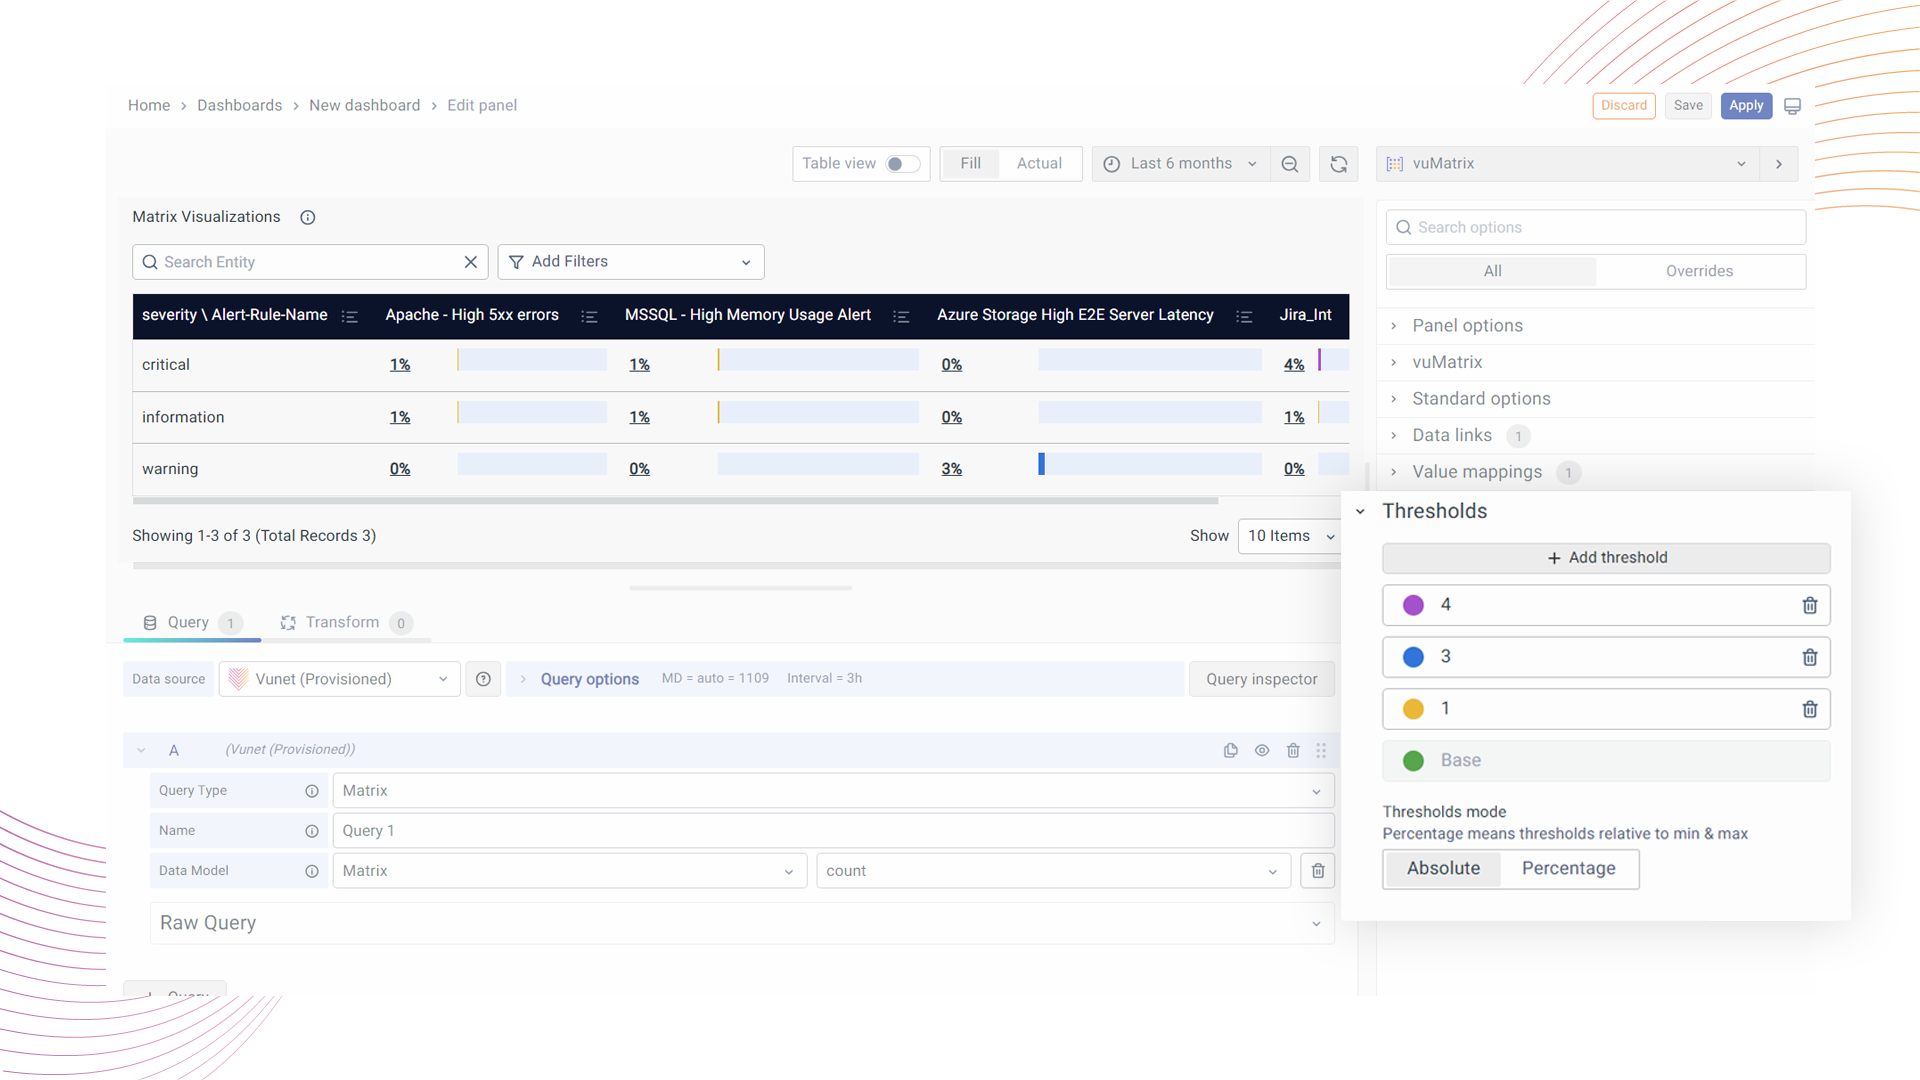Zoom out the time range with magnifier icon
This screenshot has height=1080, width=1920.
1290,163
